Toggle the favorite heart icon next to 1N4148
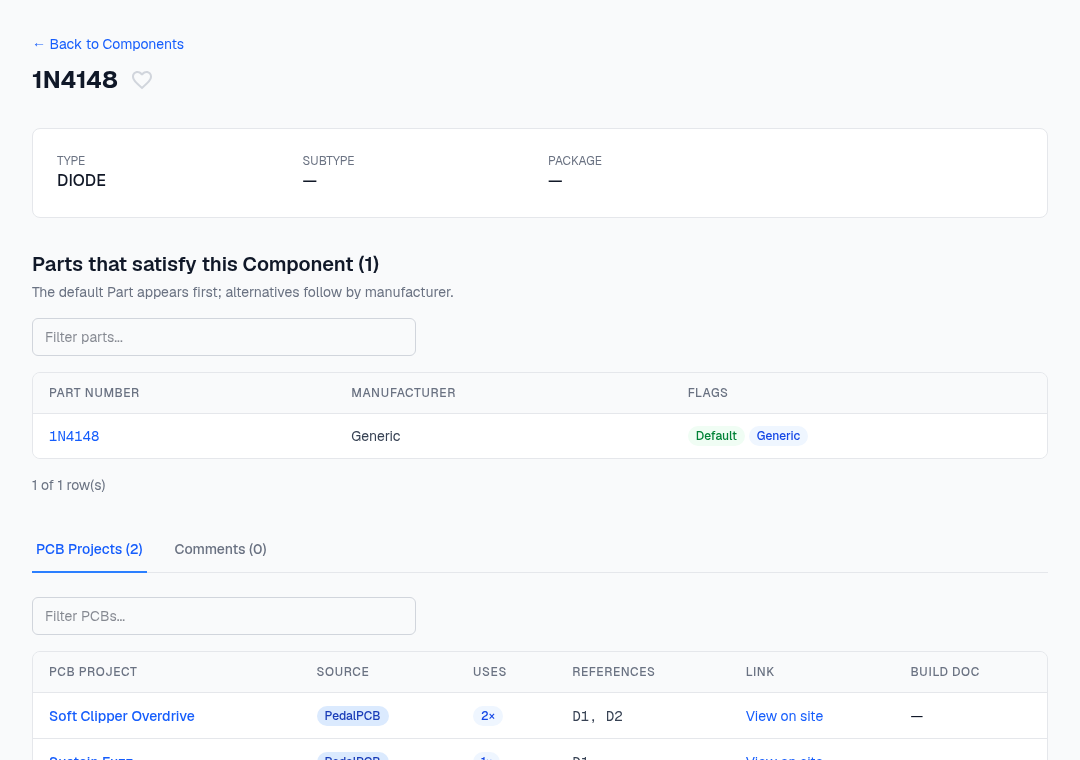The width and height of the screenshot is (1080, 760). point(142,80)
